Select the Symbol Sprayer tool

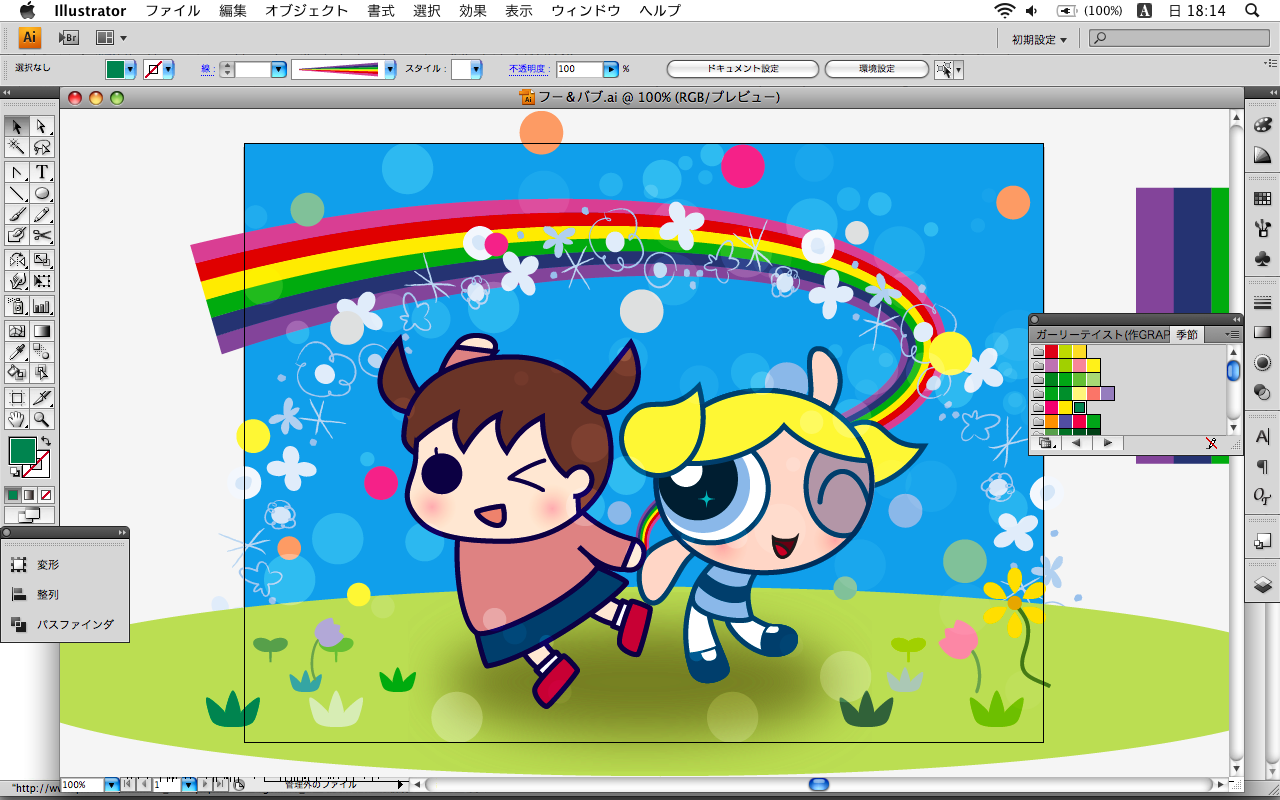17,306
